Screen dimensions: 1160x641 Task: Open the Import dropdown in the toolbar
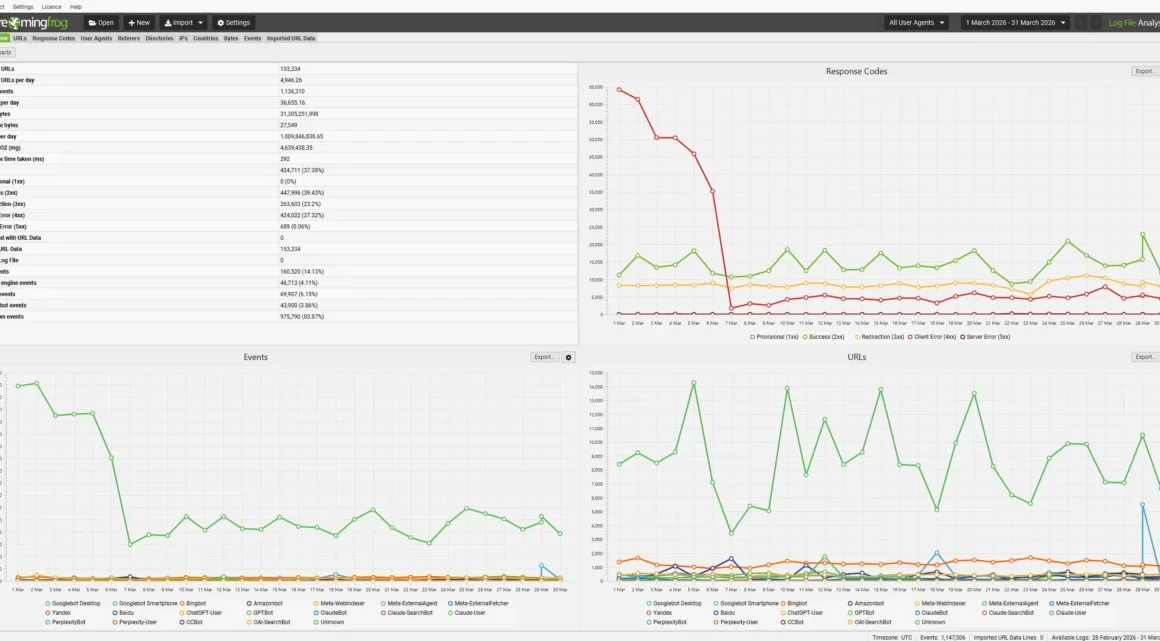pos(183,23)
